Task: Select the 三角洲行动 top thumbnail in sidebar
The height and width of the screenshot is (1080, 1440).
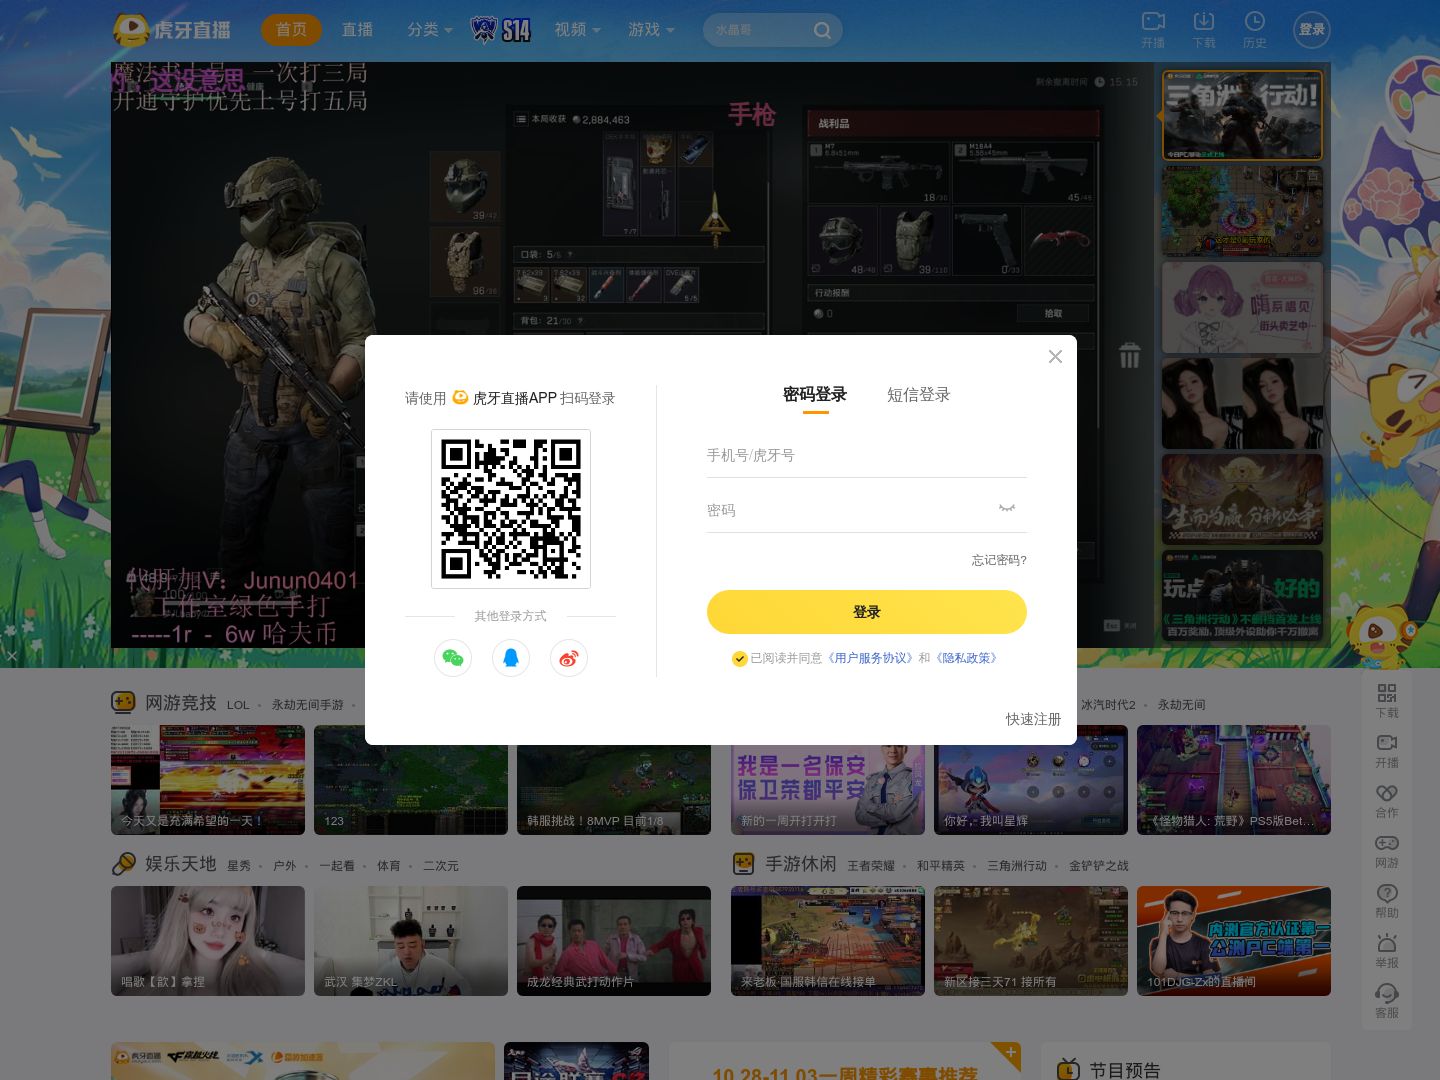Action: click(1242, 116)
